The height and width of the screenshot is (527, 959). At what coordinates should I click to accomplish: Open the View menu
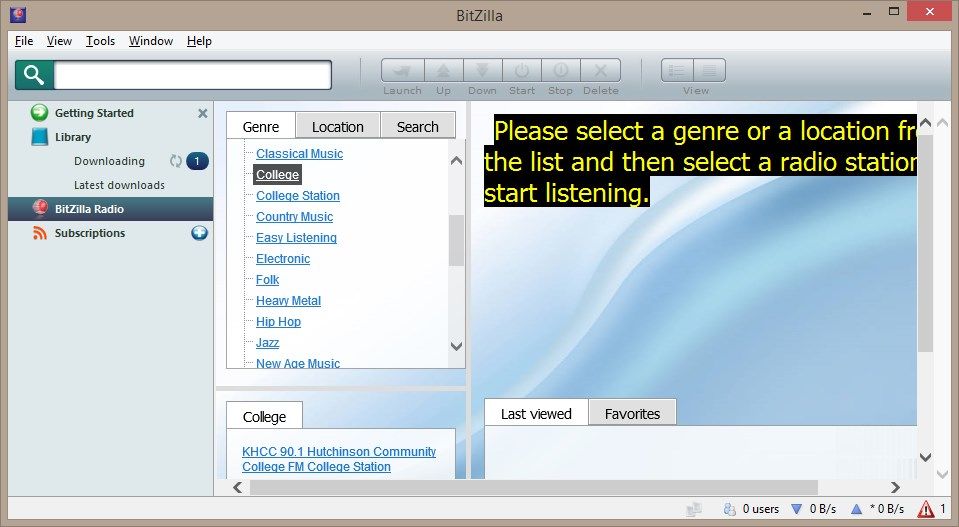(x=59, y=41)
